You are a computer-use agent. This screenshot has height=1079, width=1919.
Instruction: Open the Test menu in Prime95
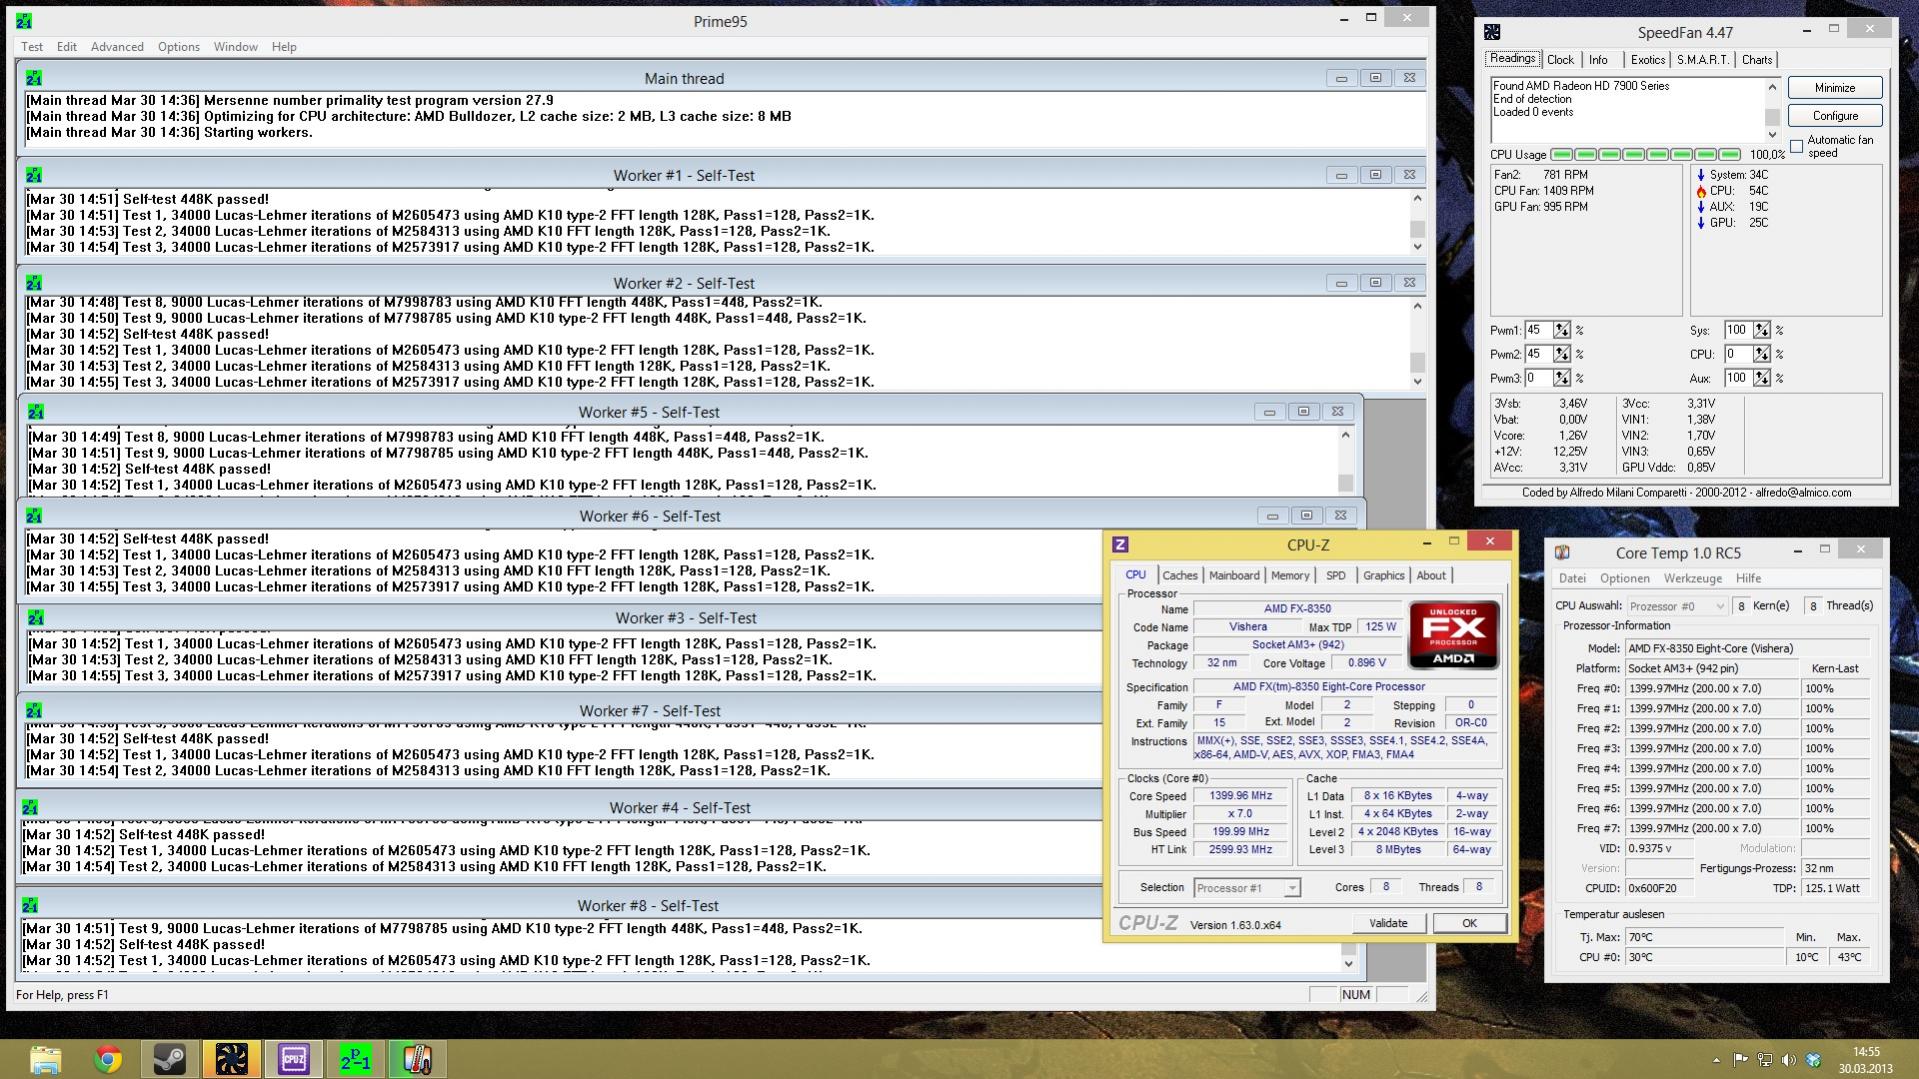coord(32,47)
